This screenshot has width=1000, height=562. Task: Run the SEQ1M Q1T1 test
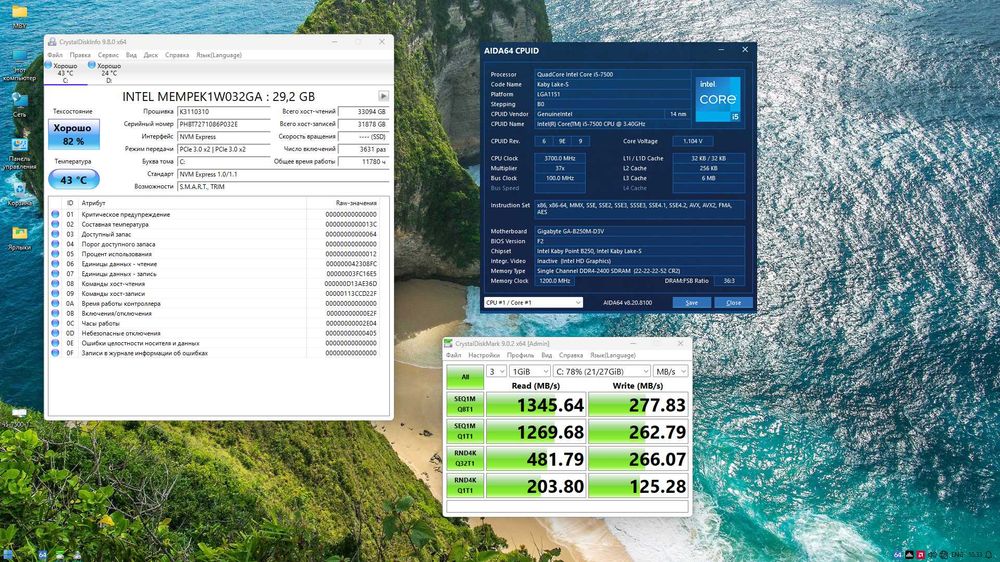(465, 431)
